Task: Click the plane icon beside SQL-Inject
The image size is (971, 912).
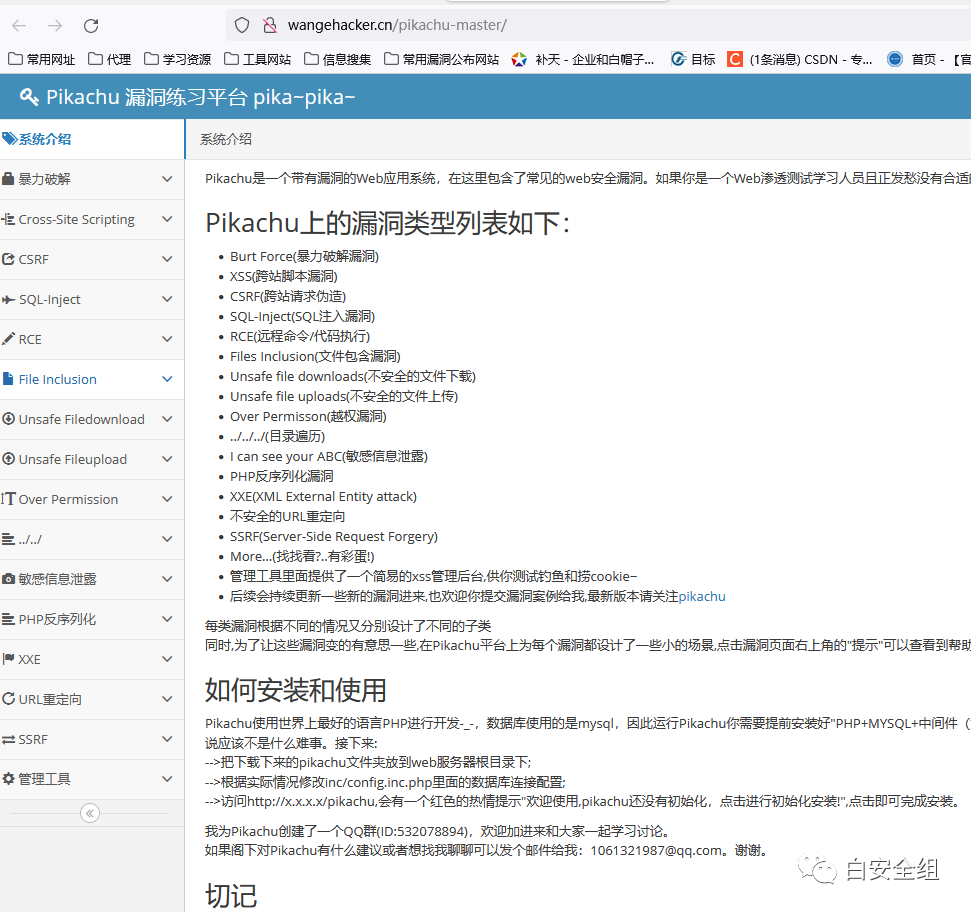Action: [x=8, y=299]
